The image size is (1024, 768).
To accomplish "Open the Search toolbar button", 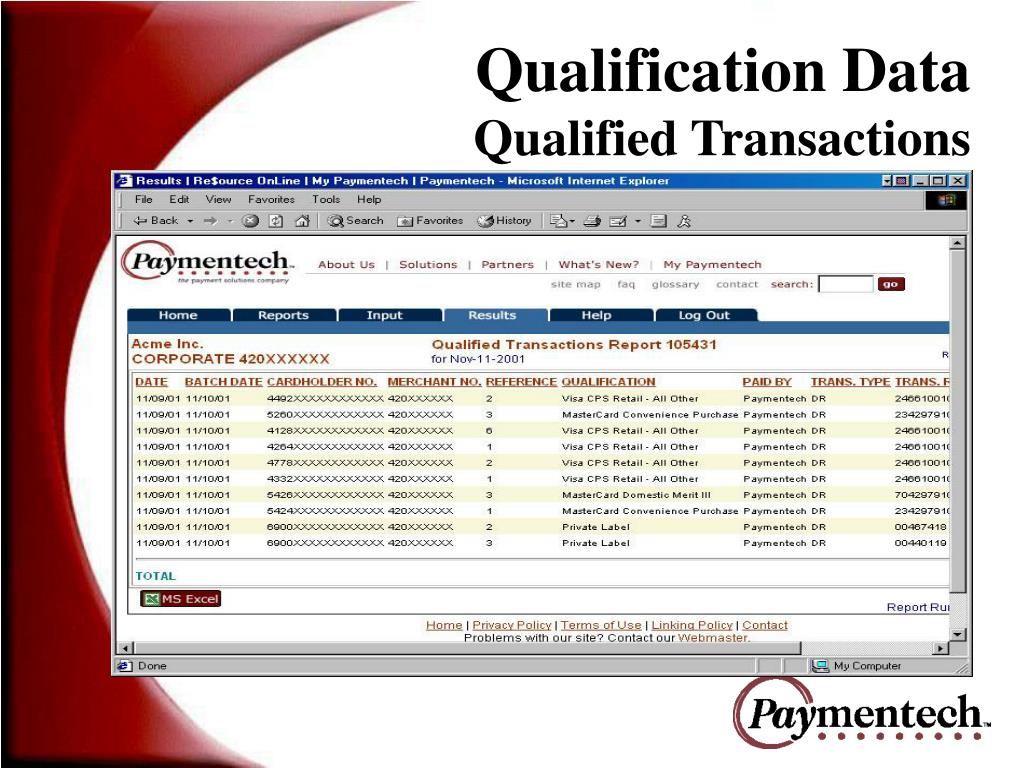I will tap(356, 221).
